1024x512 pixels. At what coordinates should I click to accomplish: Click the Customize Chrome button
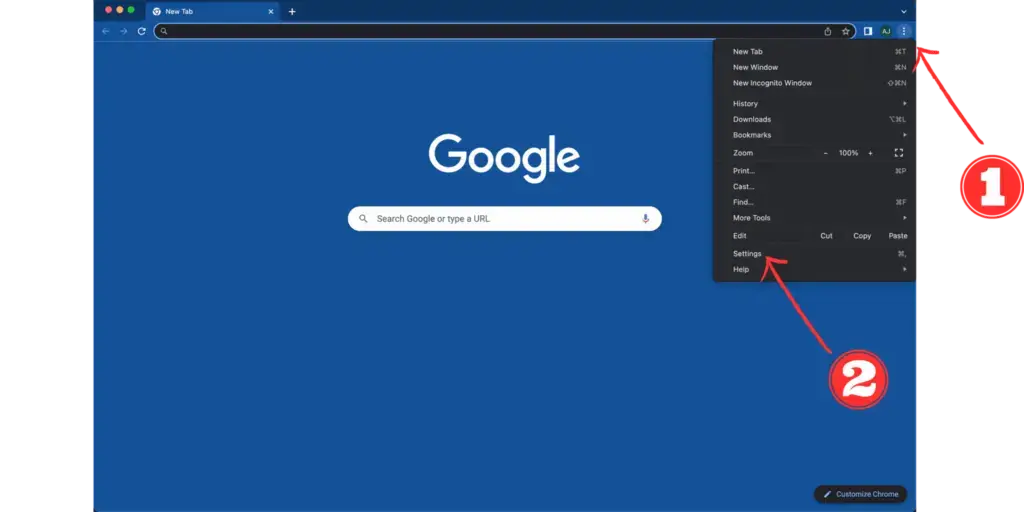coord(861,494)
